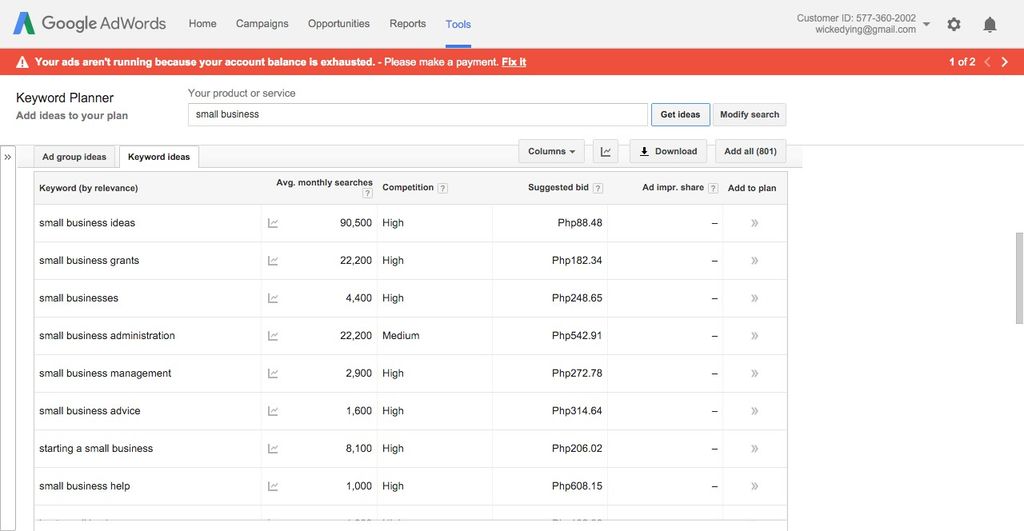Viewport: 1024px width, 531px height.
Task: Click the Modify search button
Action: (x=750, y=114)
